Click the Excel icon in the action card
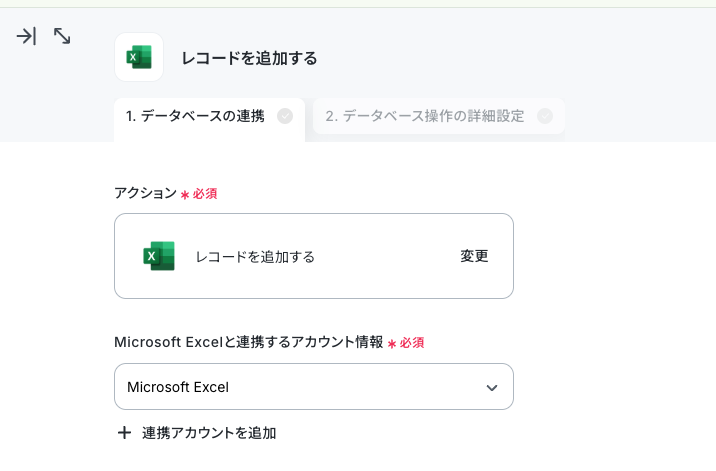 pos(159,256)
